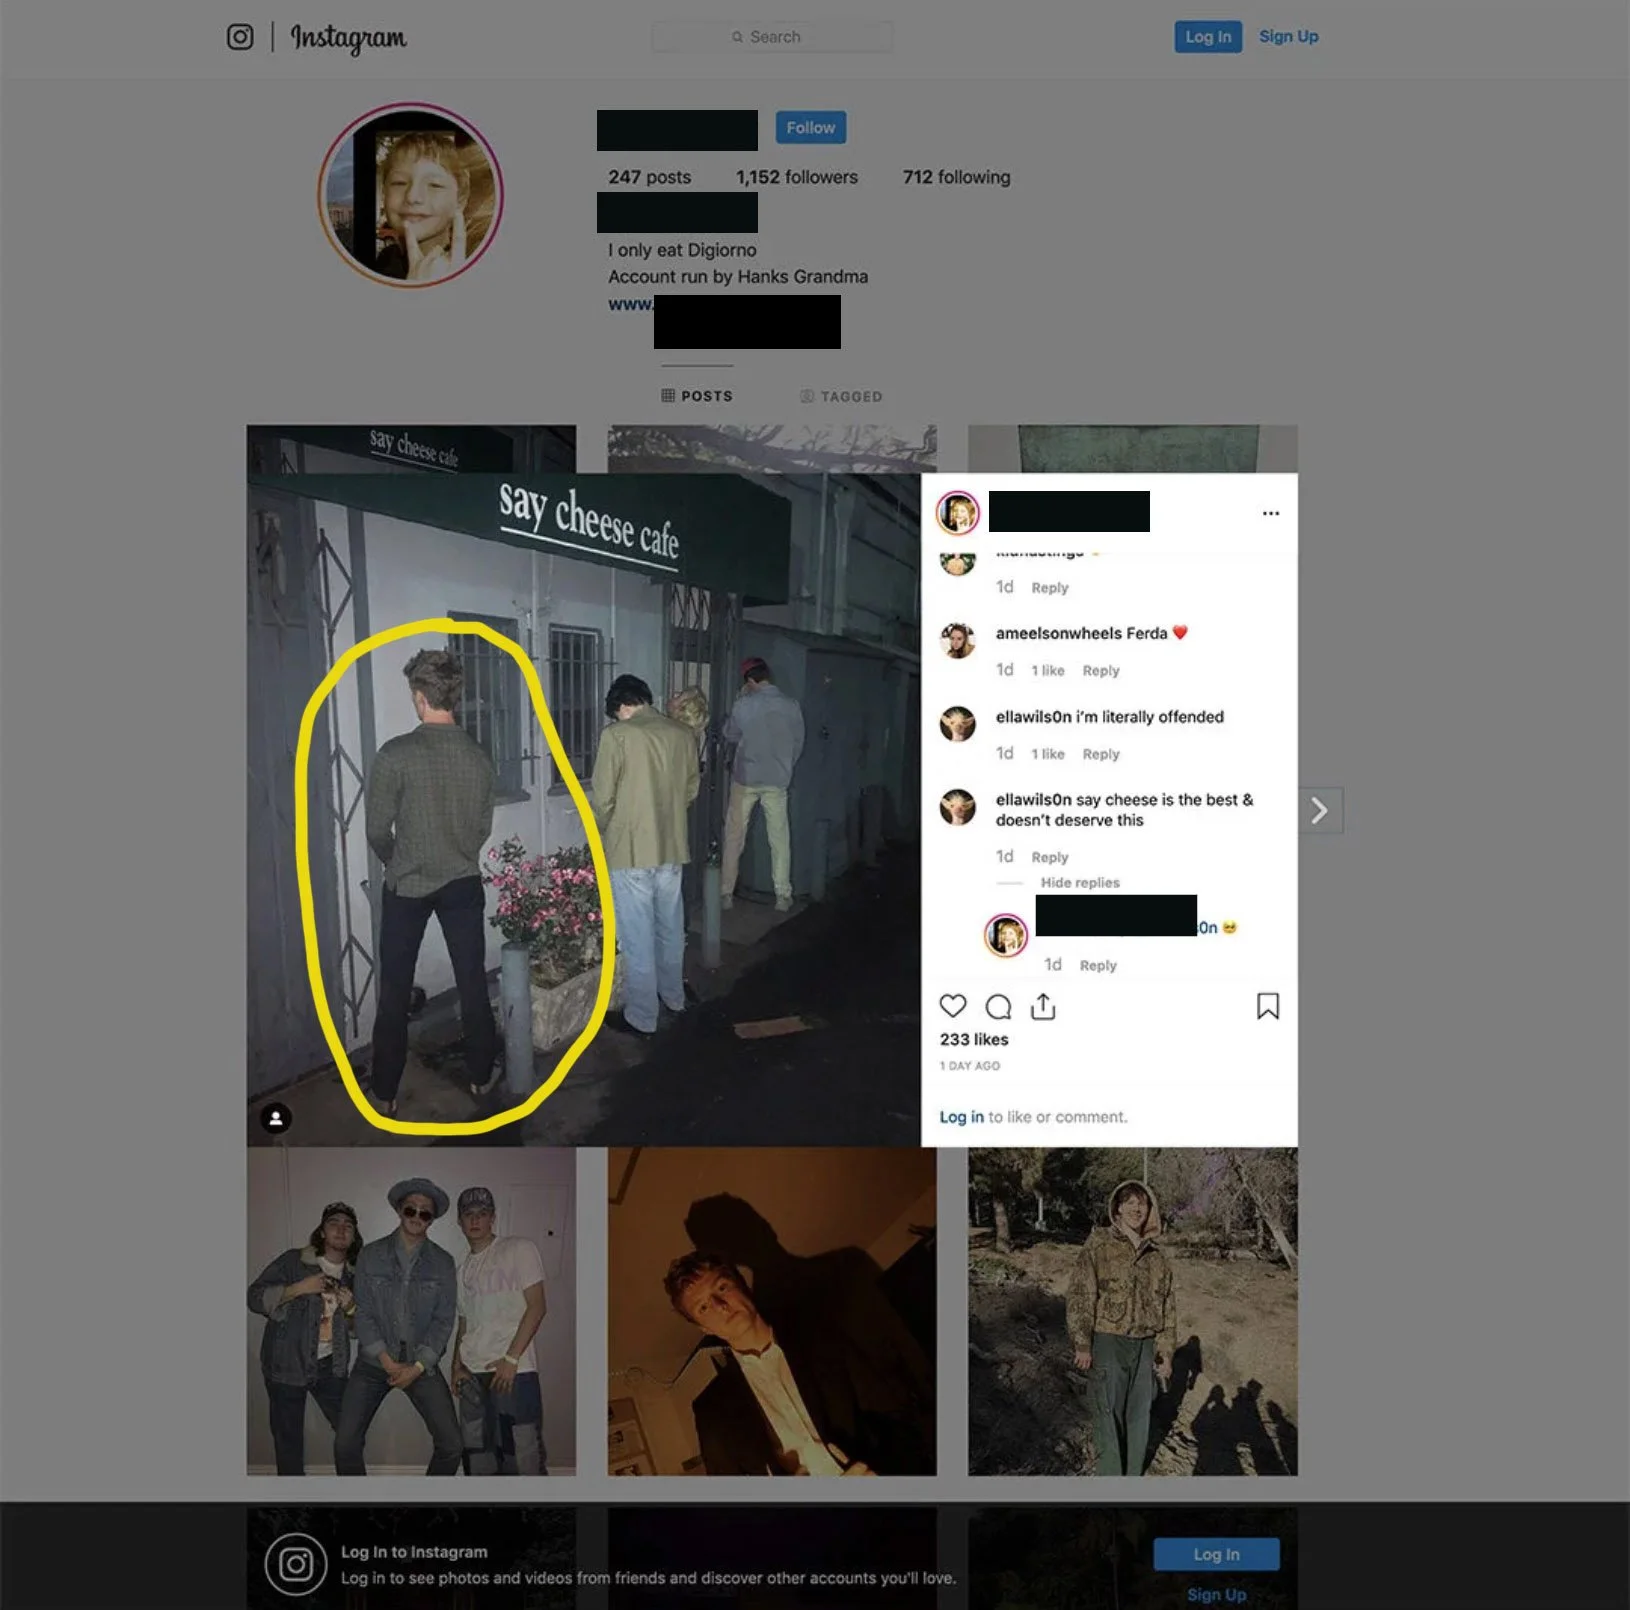Switch to the TAGGED tab
1630x1610 pixels.
[841, 396]
